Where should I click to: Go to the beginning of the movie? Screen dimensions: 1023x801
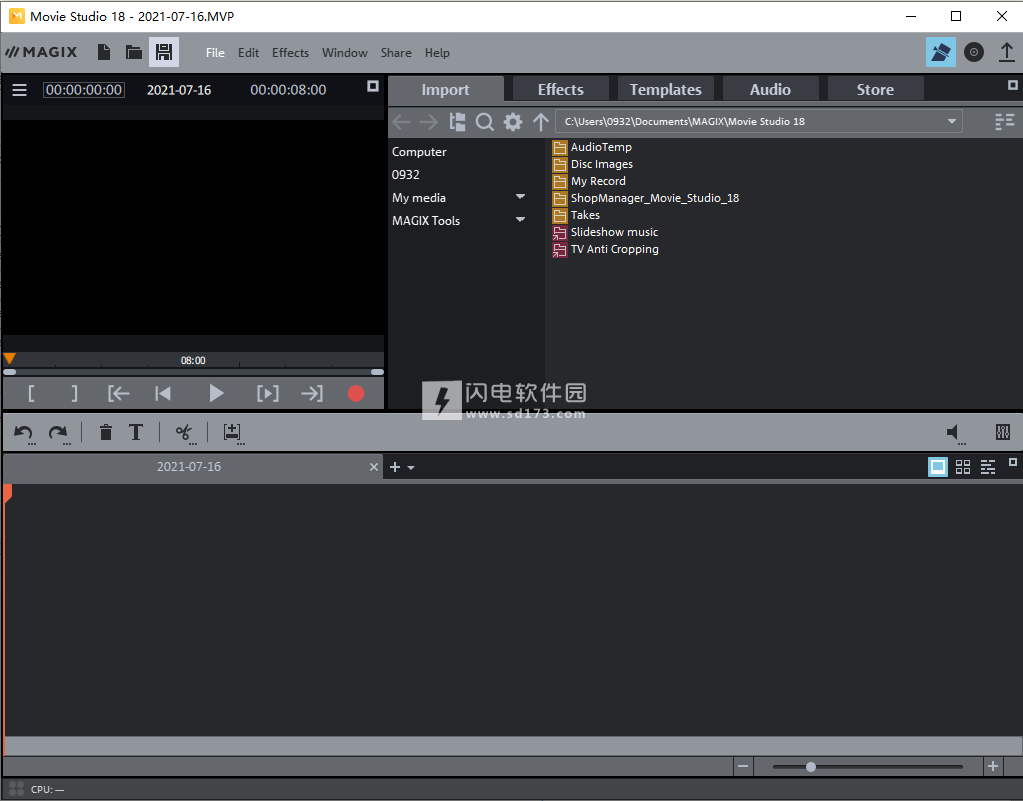163,393
